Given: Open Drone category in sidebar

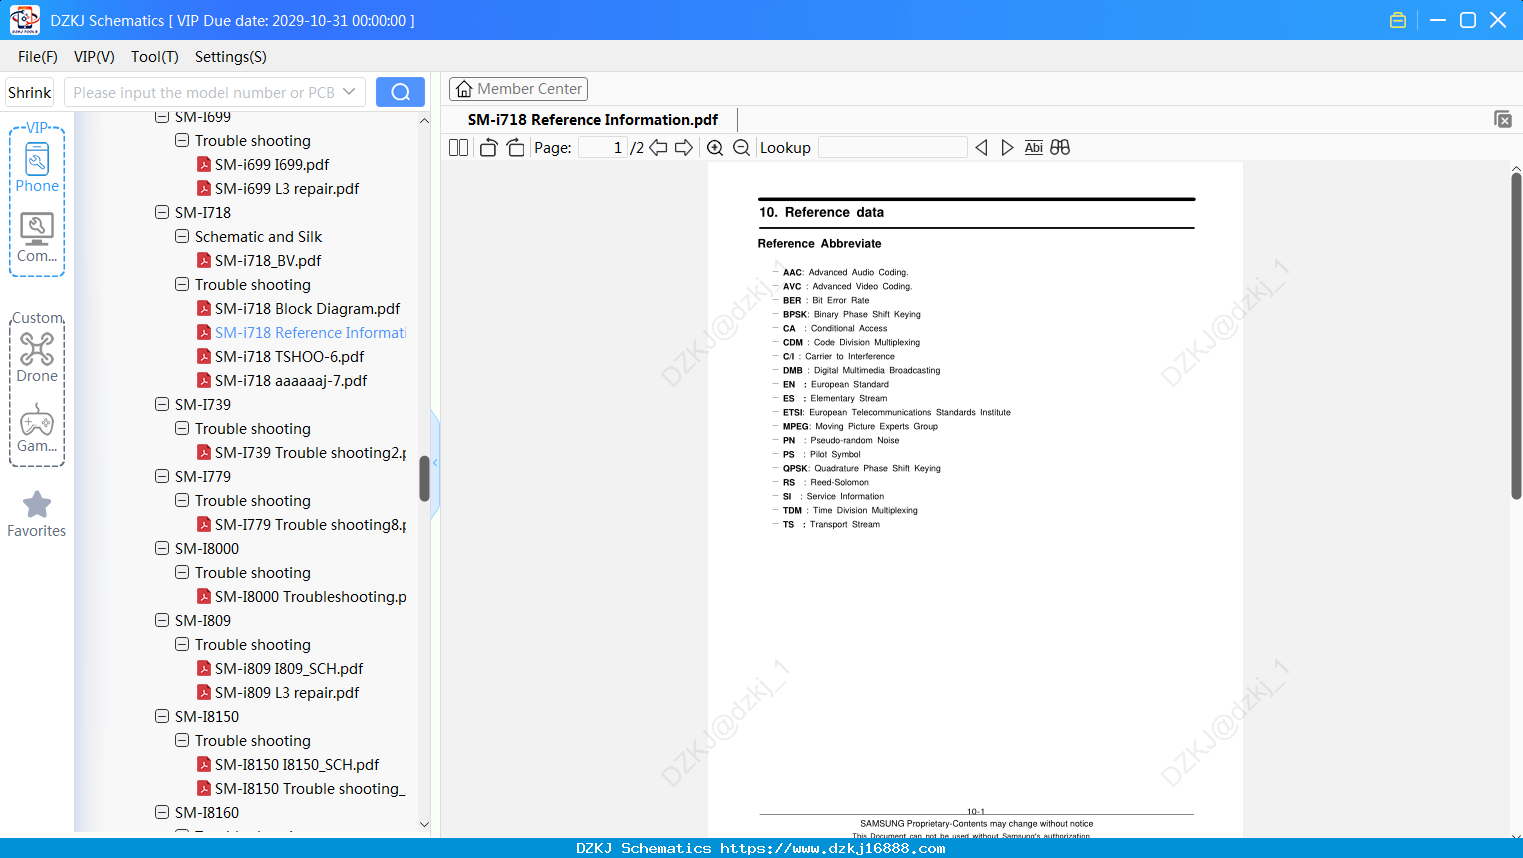Looking at the screenshot, I should click(37, 357).
